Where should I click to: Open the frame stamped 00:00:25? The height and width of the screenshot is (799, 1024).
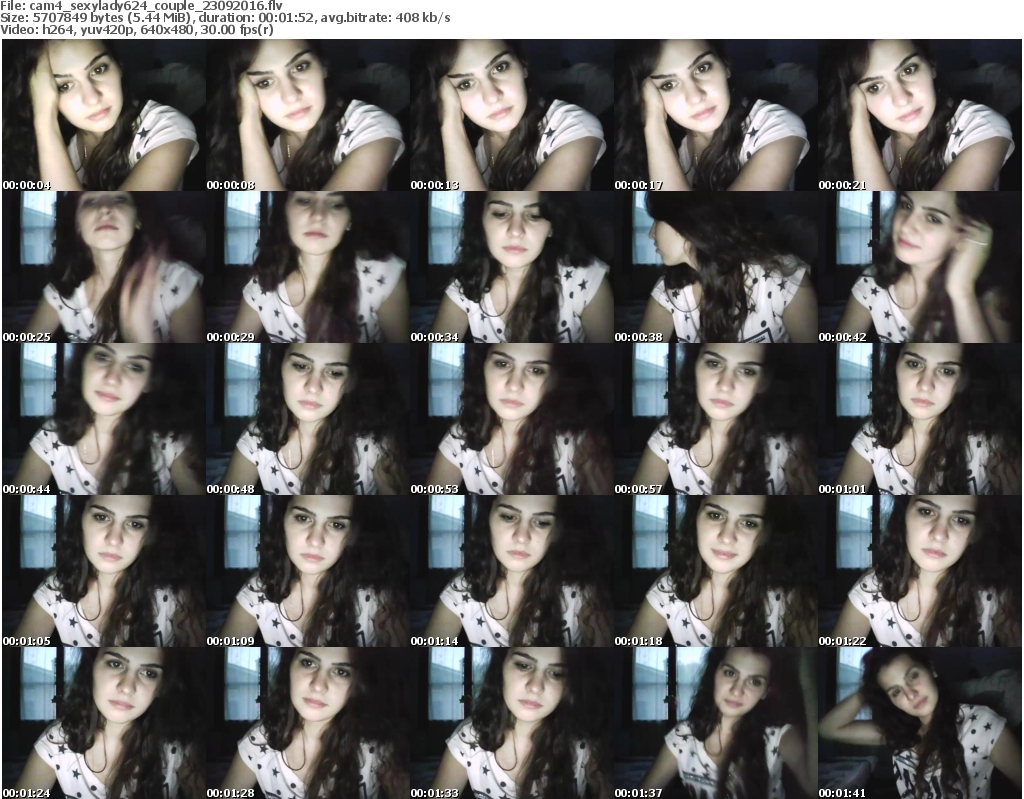click(104, 267)
